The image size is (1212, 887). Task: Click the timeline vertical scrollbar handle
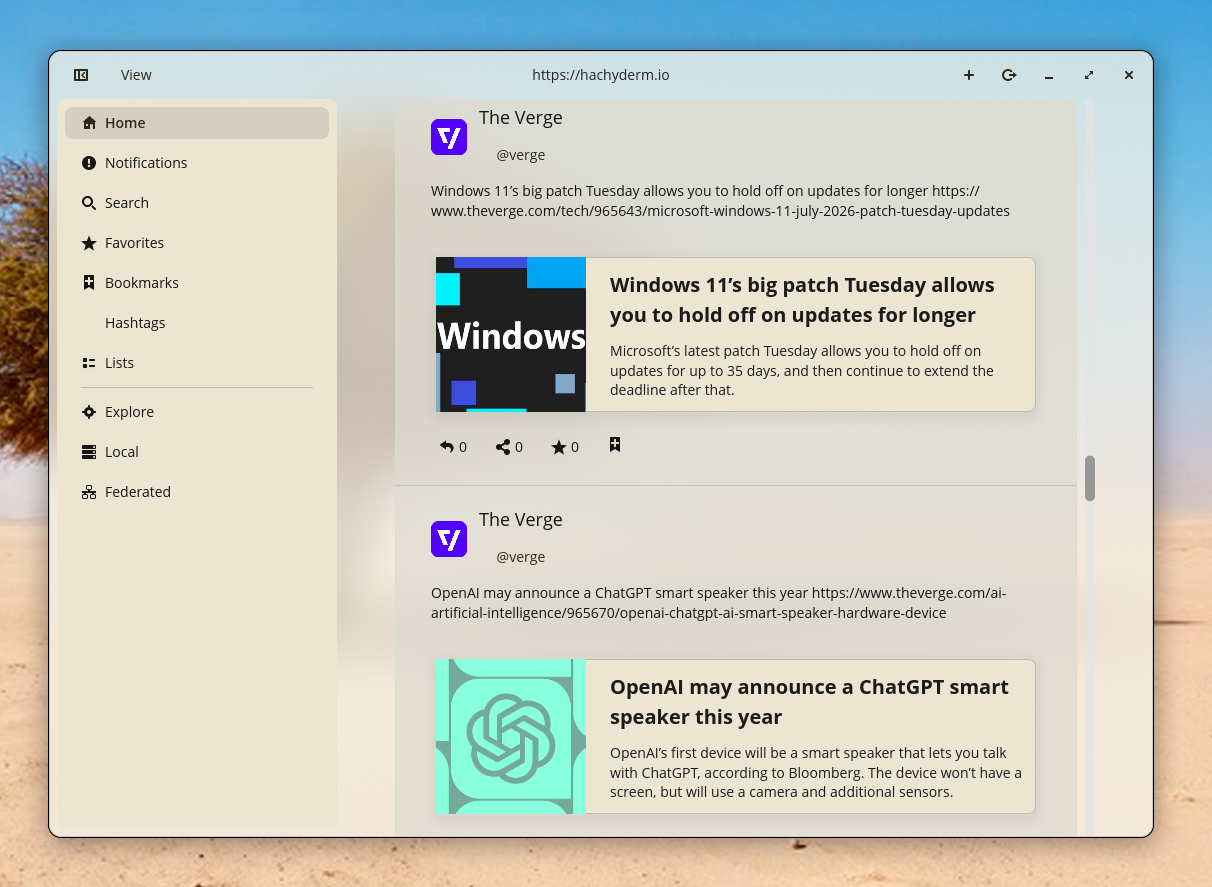tap(1090, 478)
